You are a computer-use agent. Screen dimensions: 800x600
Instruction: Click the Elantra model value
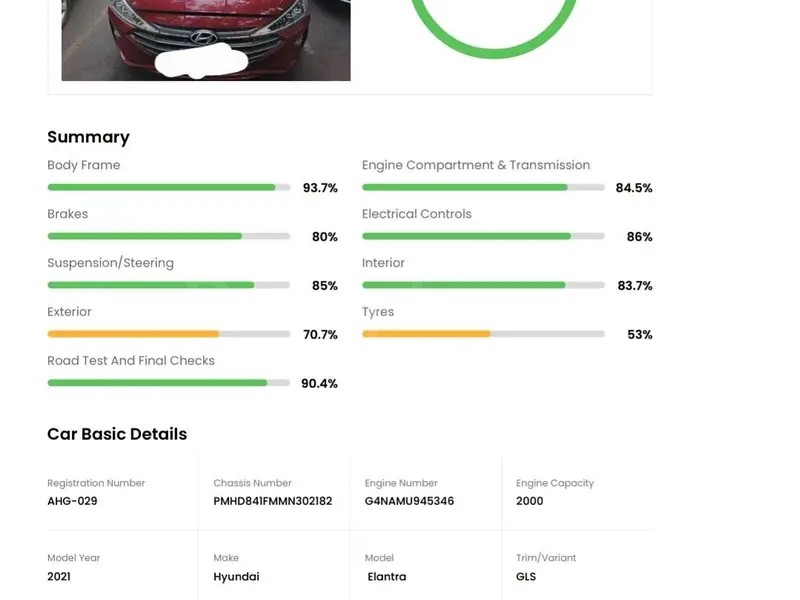[385, 577]
